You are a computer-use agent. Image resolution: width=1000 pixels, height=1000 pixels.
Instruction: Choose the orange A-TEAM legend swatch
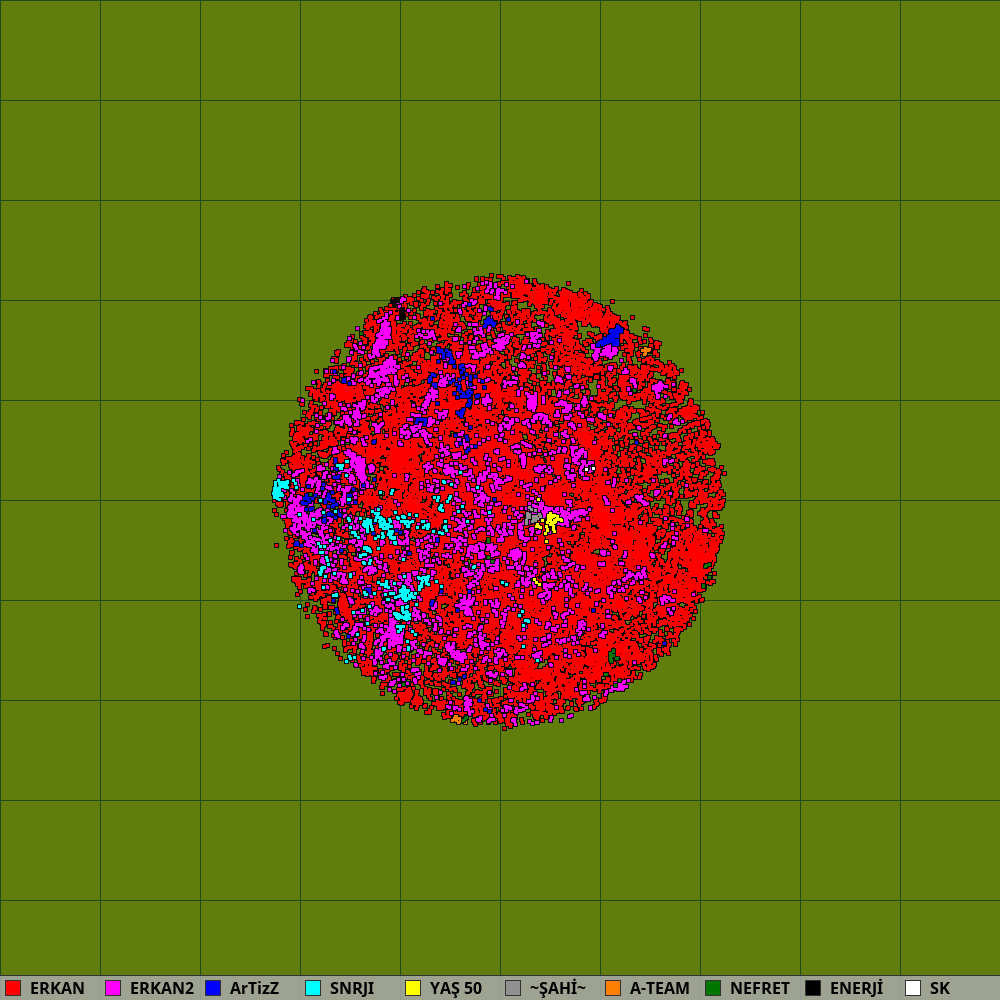(613, 988)
